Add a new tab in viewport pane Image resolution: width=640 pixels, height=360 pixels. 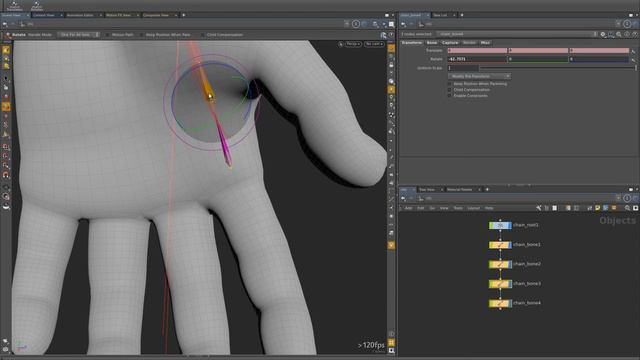(x=184, y=15)
